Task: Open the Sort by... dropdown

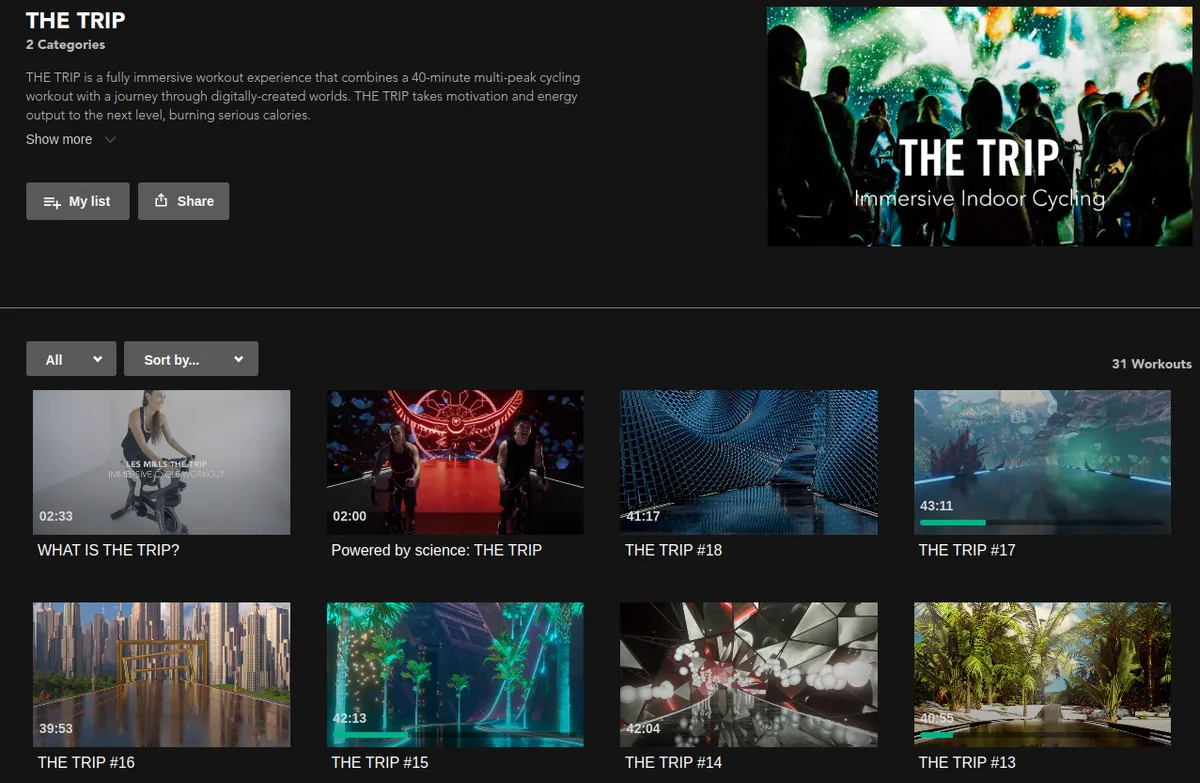Action: 191,360
